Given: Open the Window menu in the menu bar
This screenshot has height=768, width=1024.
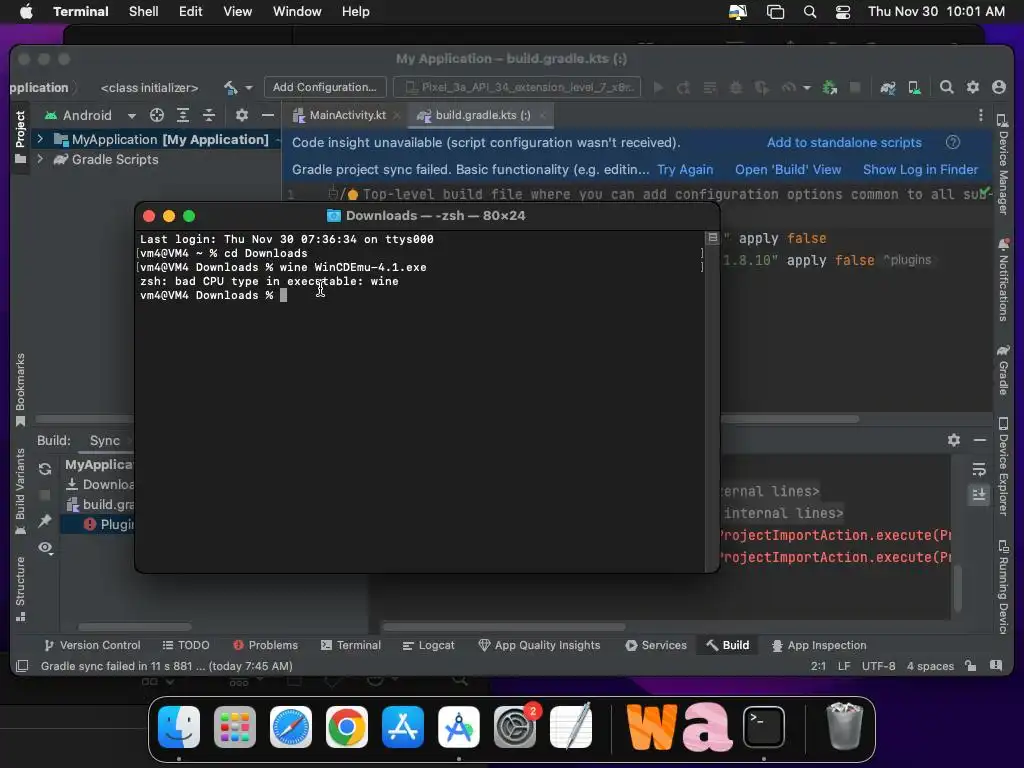Looking at the screenshot, I should click(297, 12).
